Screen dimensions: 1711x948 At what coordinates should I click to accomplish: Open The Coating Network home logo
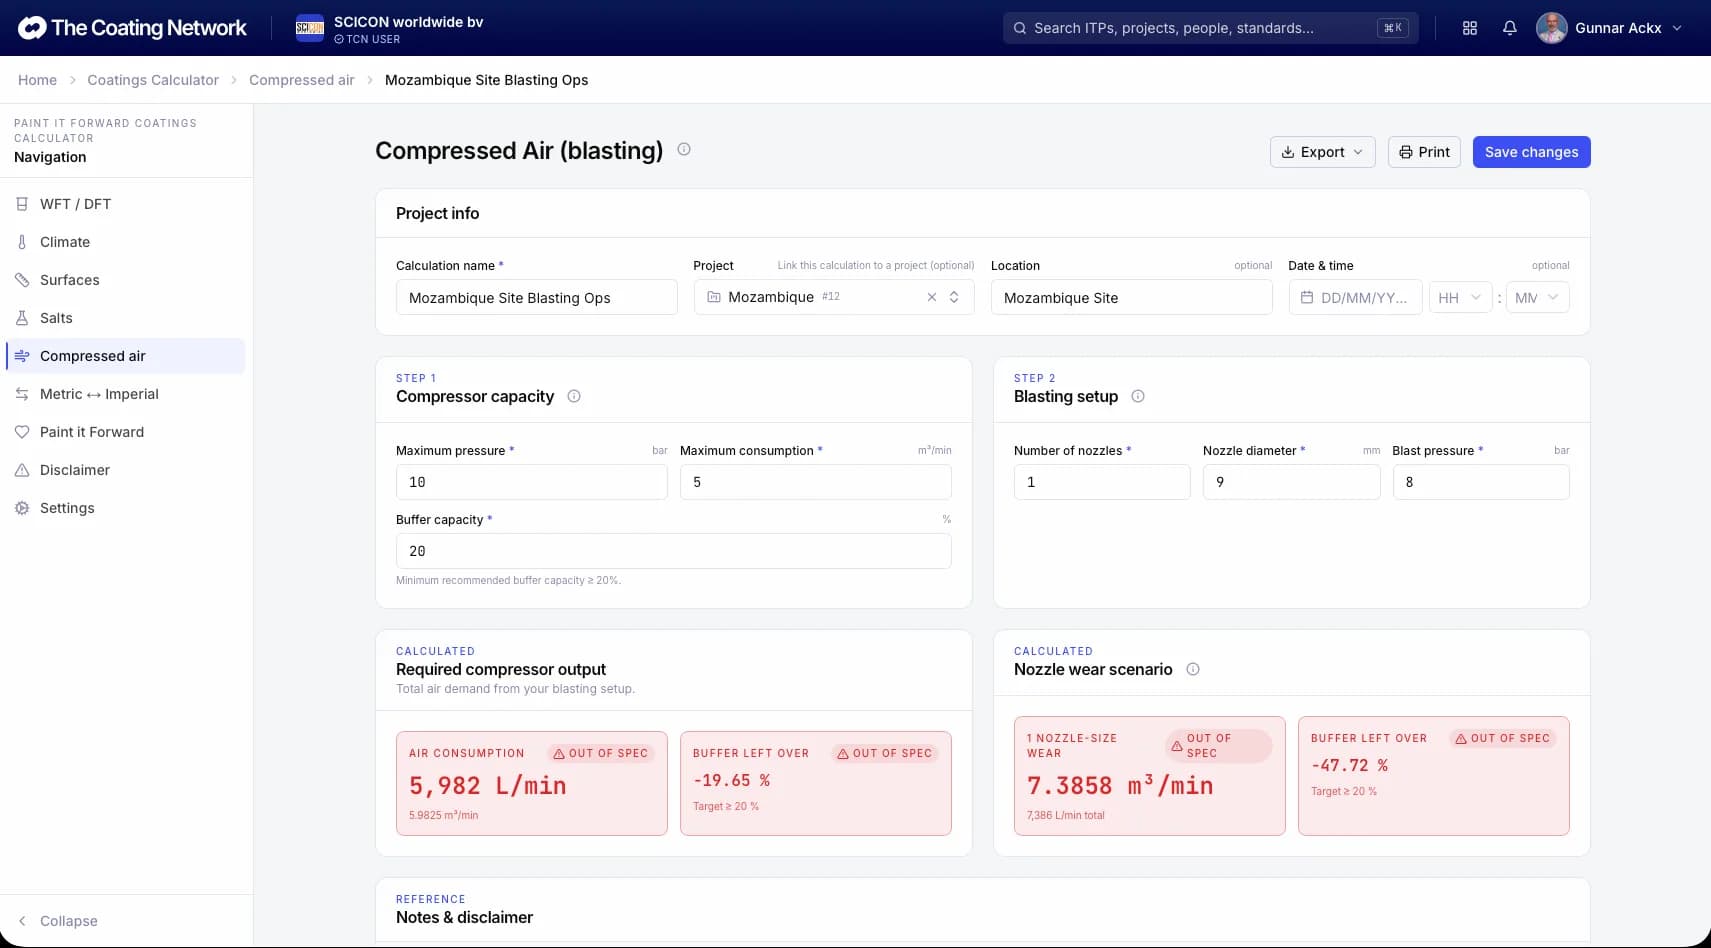[132, 28]
